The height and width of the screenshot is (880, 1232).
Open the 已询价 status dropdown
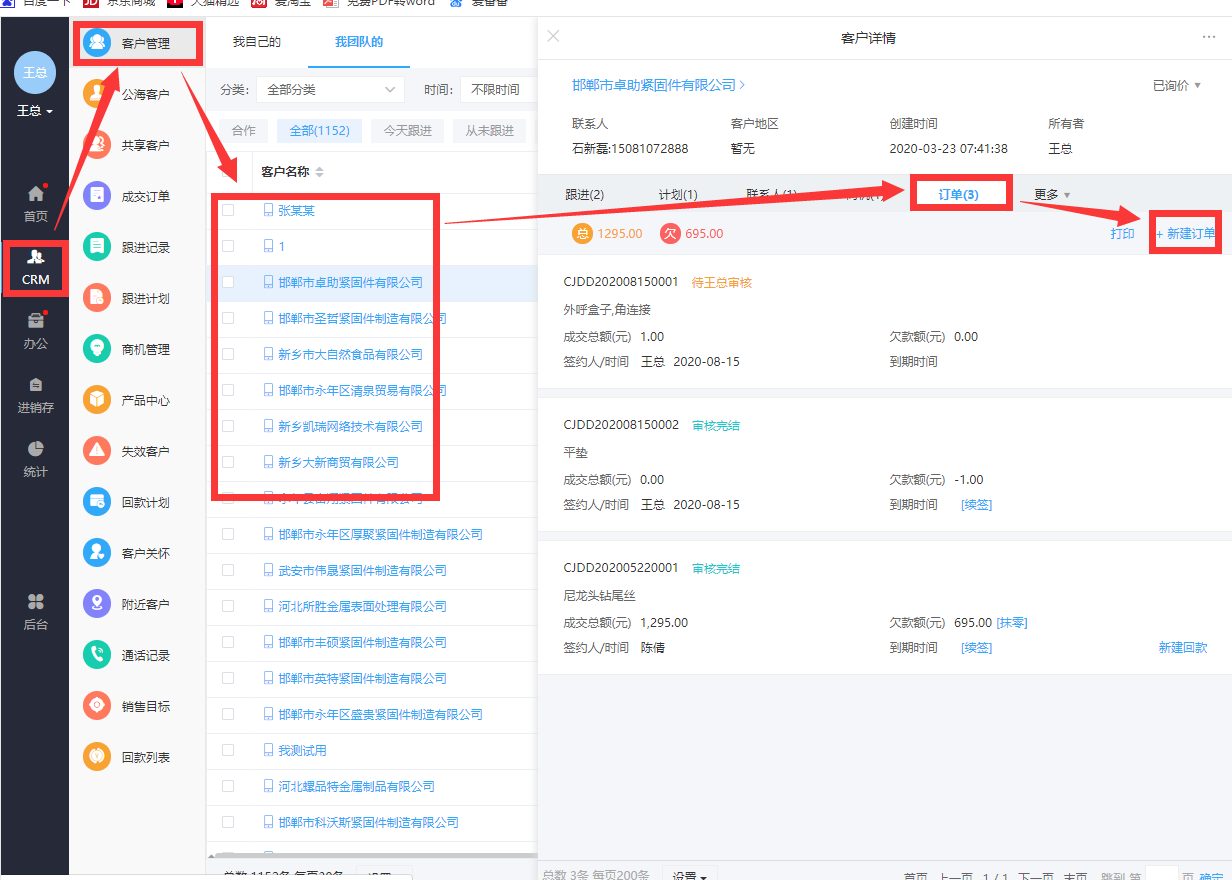click(1177, 86)
